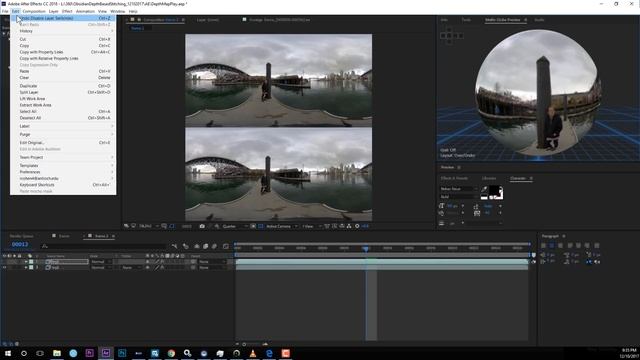The width and height of the screenshot is (640, 360).
Task: Toggle the region of interest icon
Action: click(x=253, y=226)
